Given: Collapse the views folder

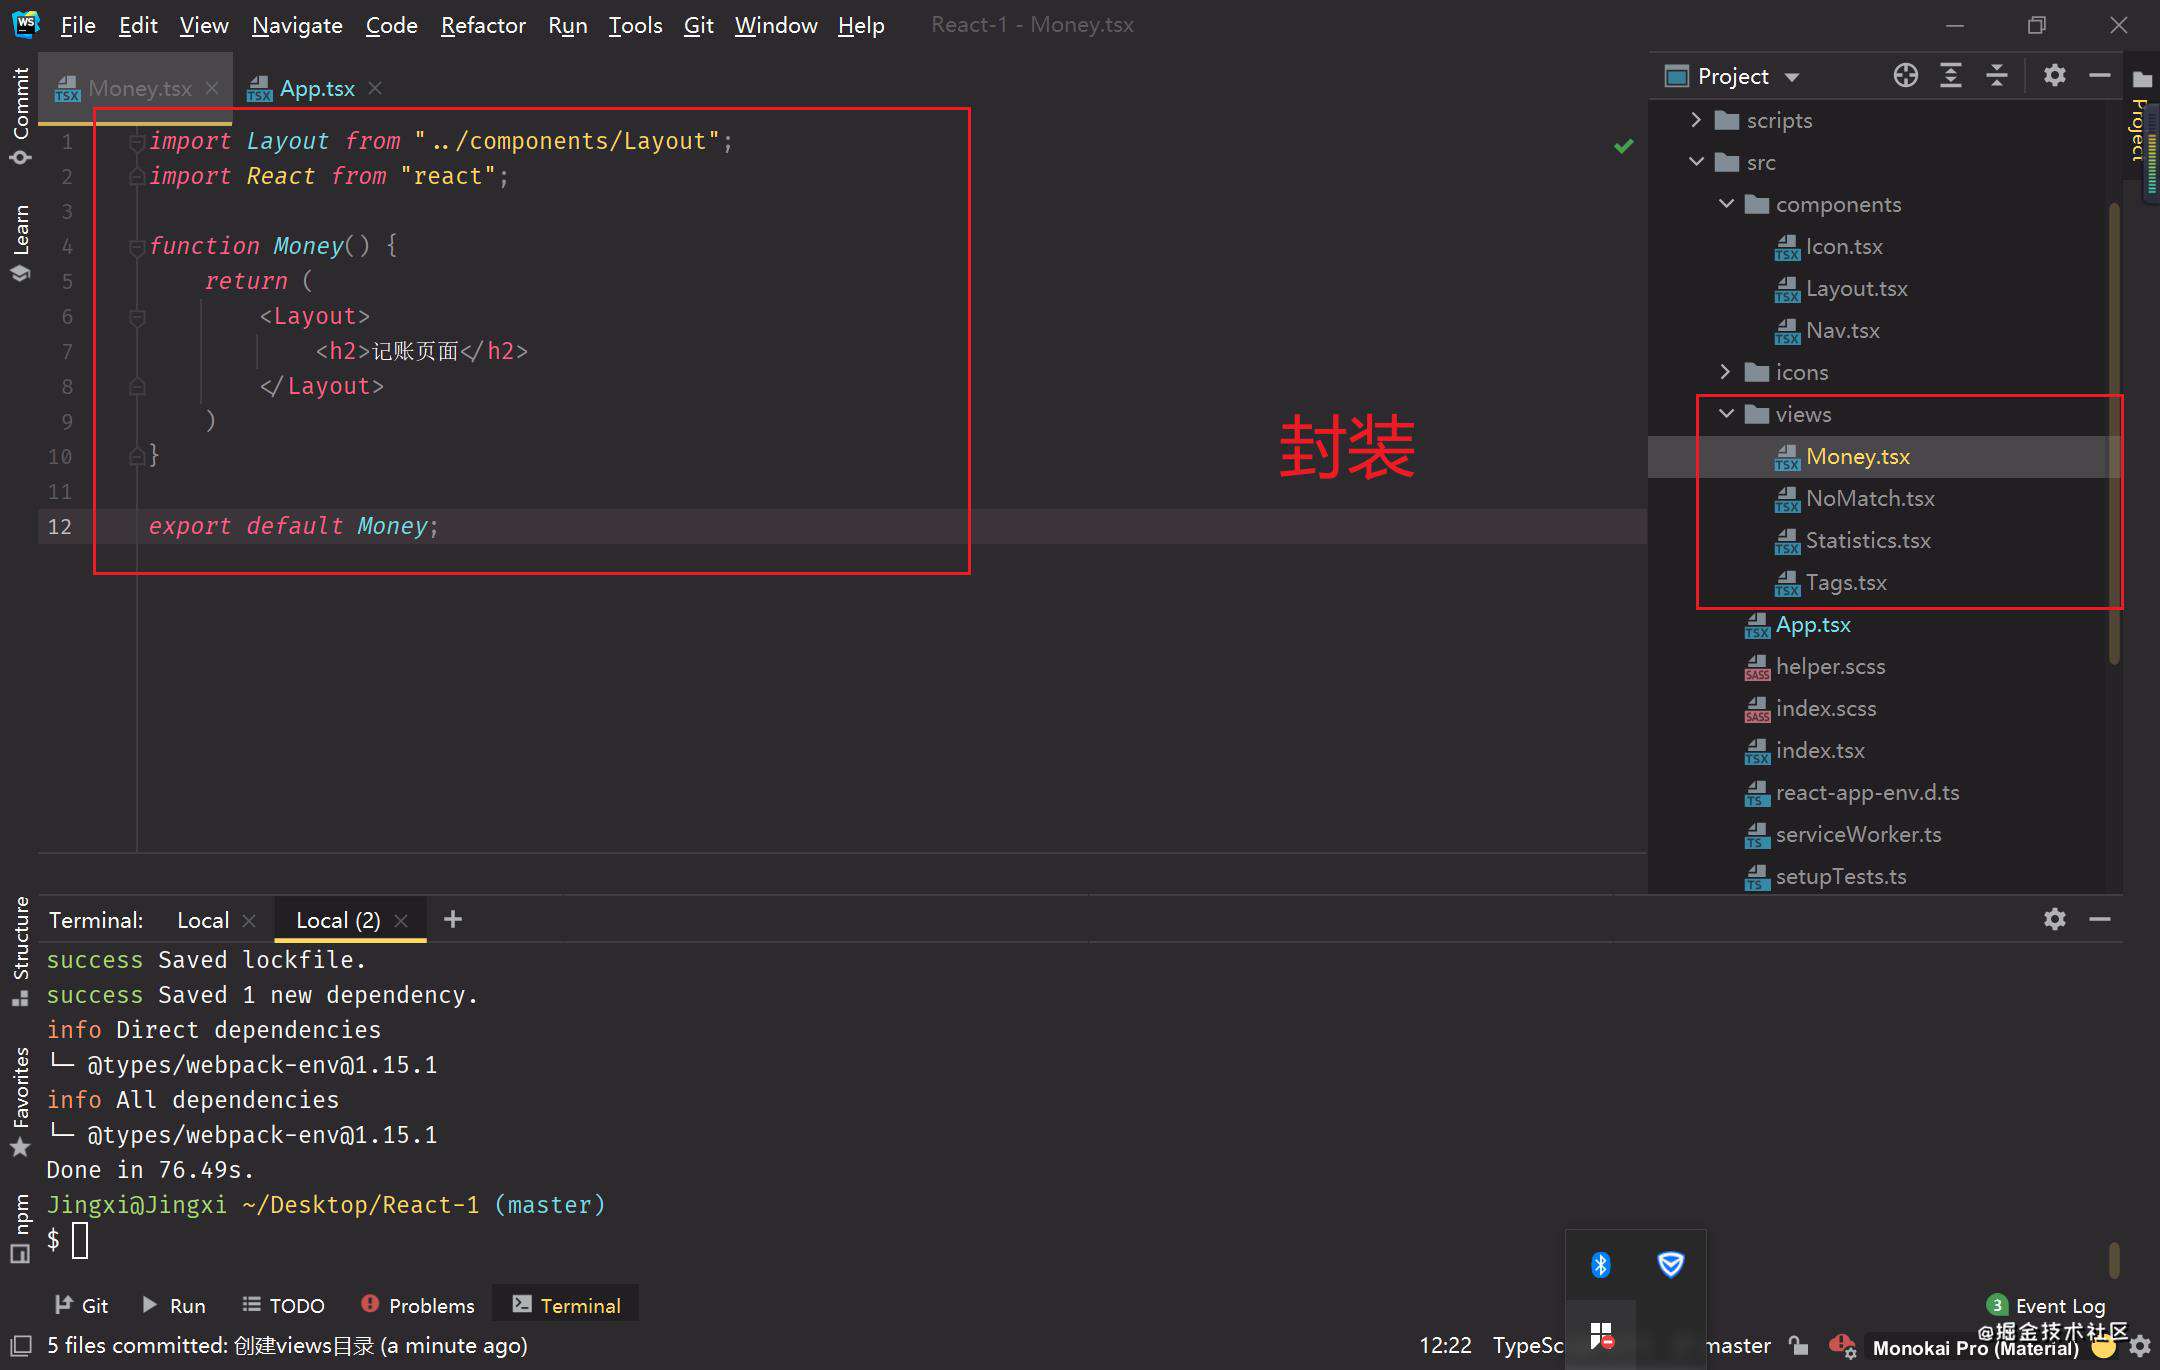Looking at the screenshot, I should pyautogui.click(x=1726, y=414).
